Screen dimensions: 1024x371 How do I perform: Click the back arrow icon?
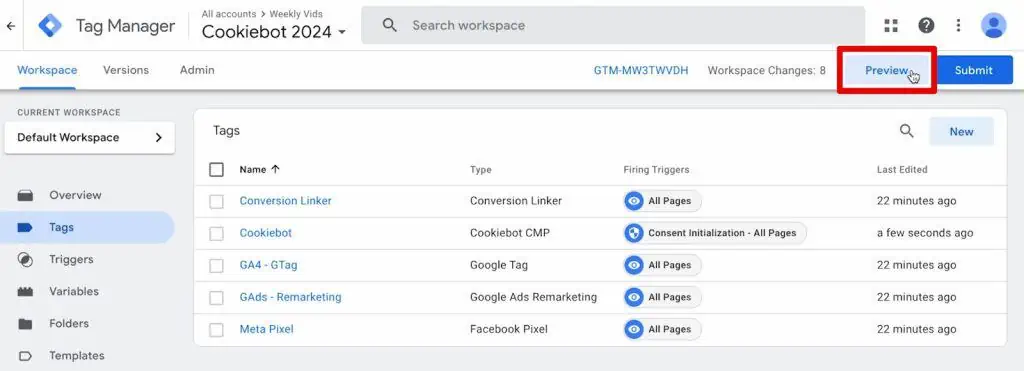click(x=11, y=26)
